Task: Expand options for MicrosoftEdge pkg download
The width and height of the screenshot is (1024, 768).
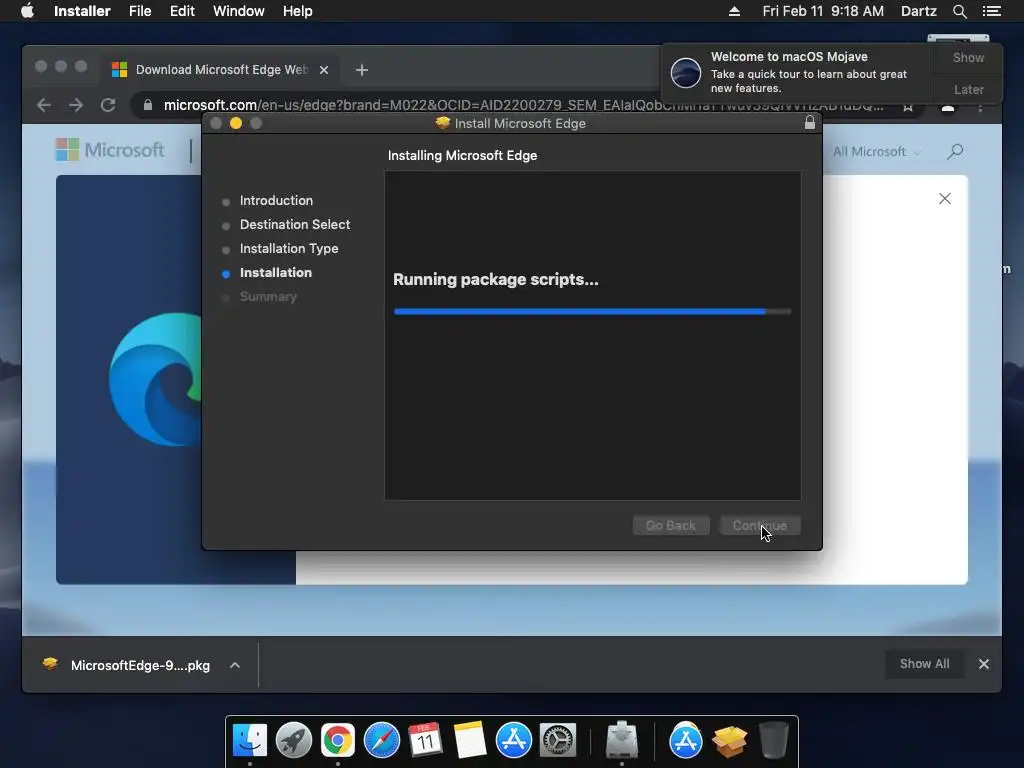Action: [x=235, y=665]
